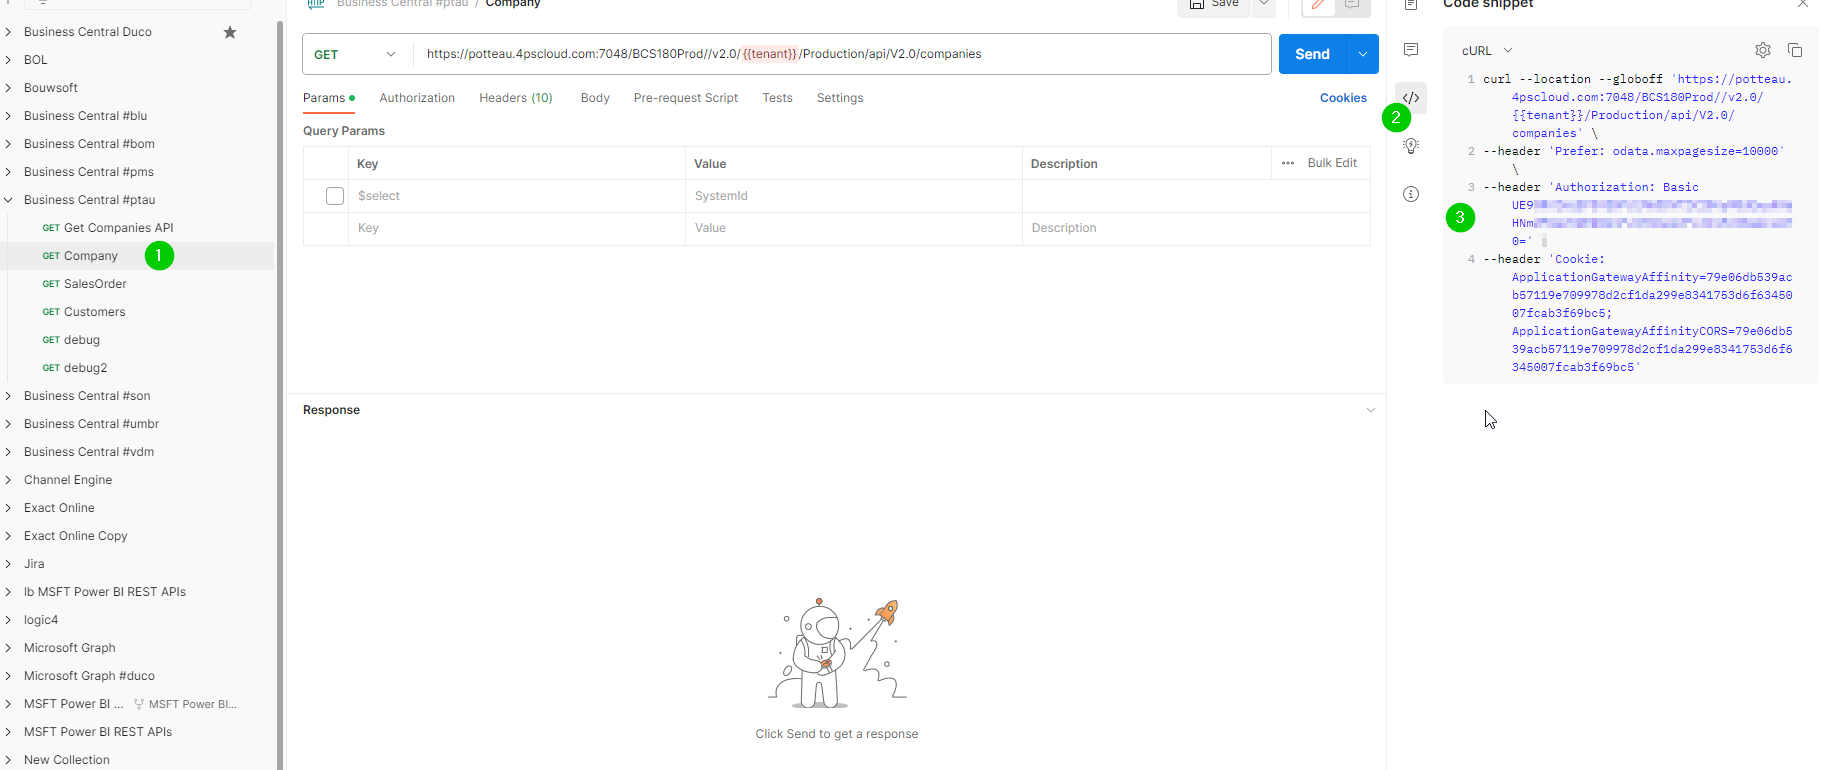The height and width of the screenshot is (770, 1821).
Task: Expand the Exact Online Copy collection
Action: coord(8,536)
